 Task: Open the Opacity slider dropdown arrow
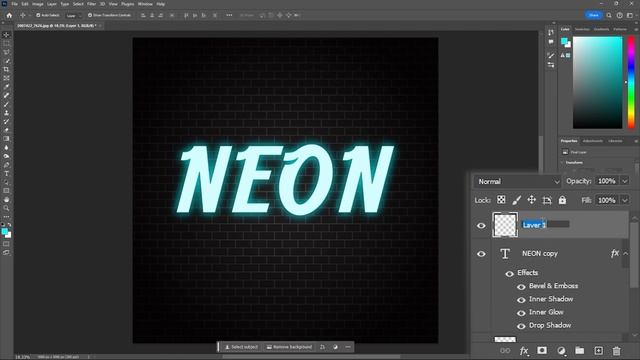pos(624,181)
